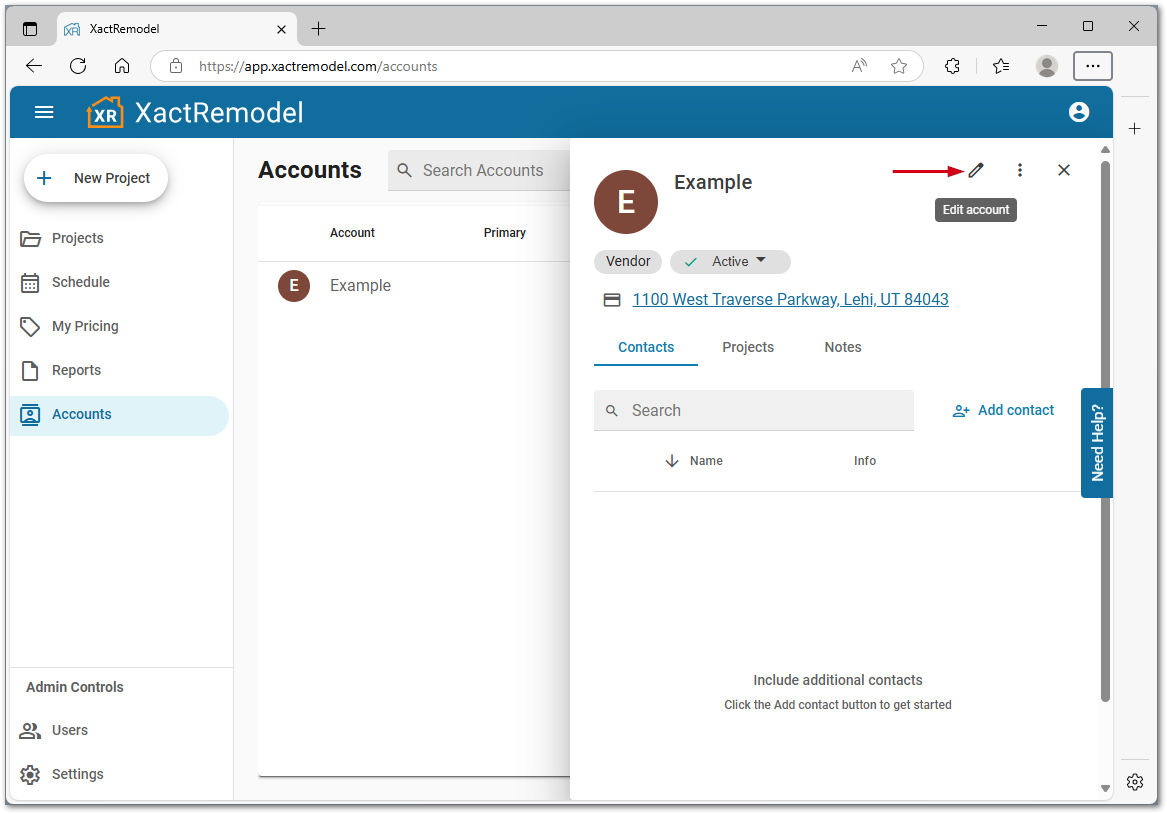1167x814 pixels.
Task: Open the Favorites list icon
Action: point(1002,66)
